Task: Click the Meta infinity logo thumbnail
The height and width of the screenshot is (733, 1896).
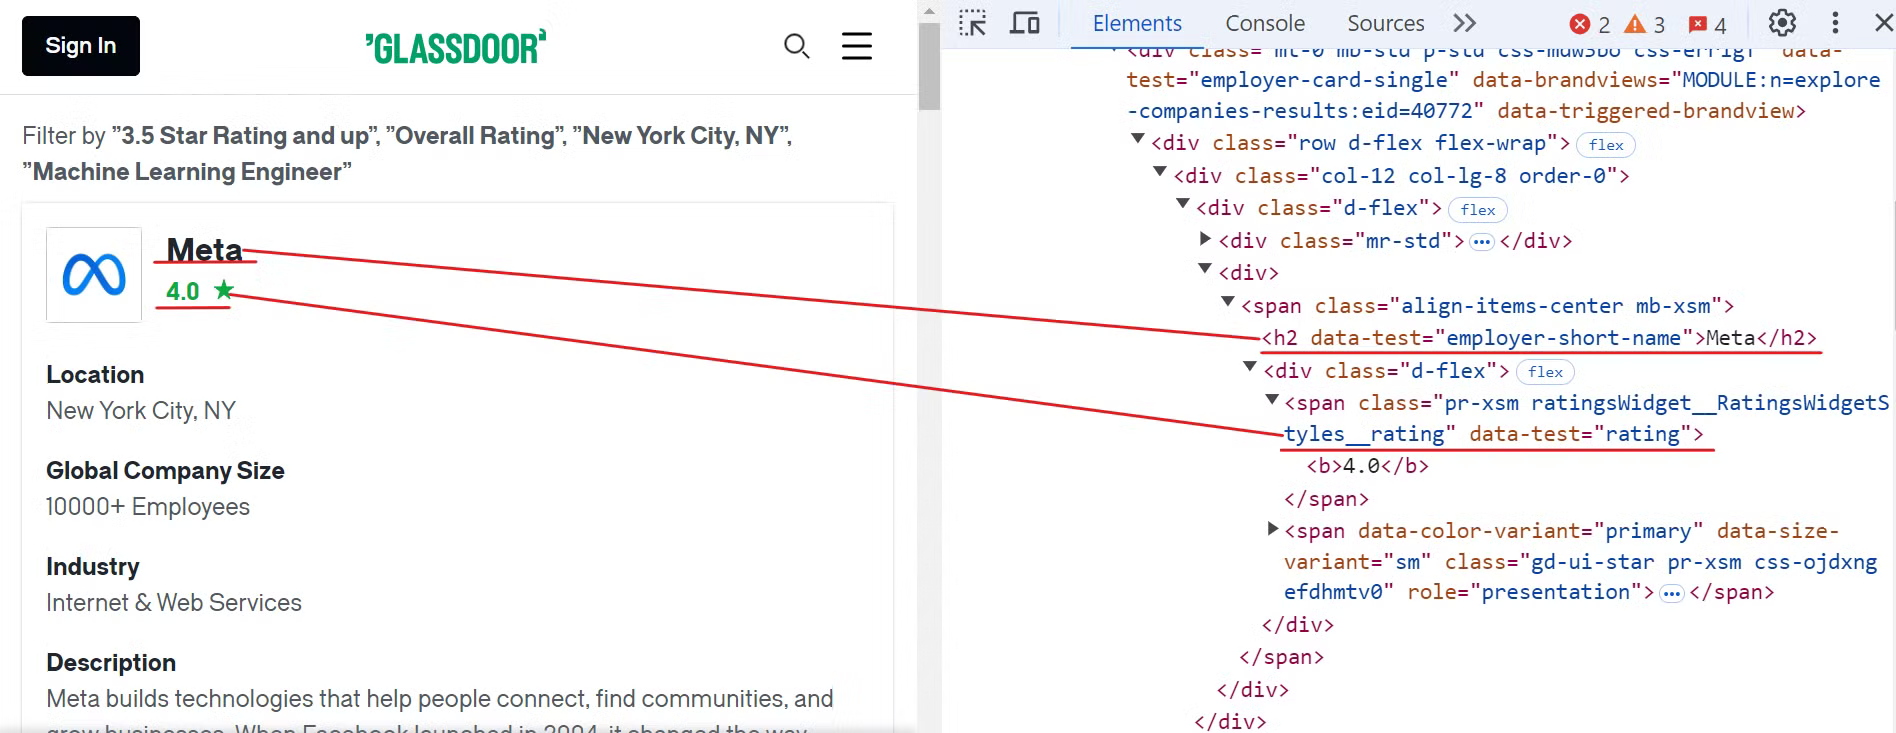Action: click(94, 275)
